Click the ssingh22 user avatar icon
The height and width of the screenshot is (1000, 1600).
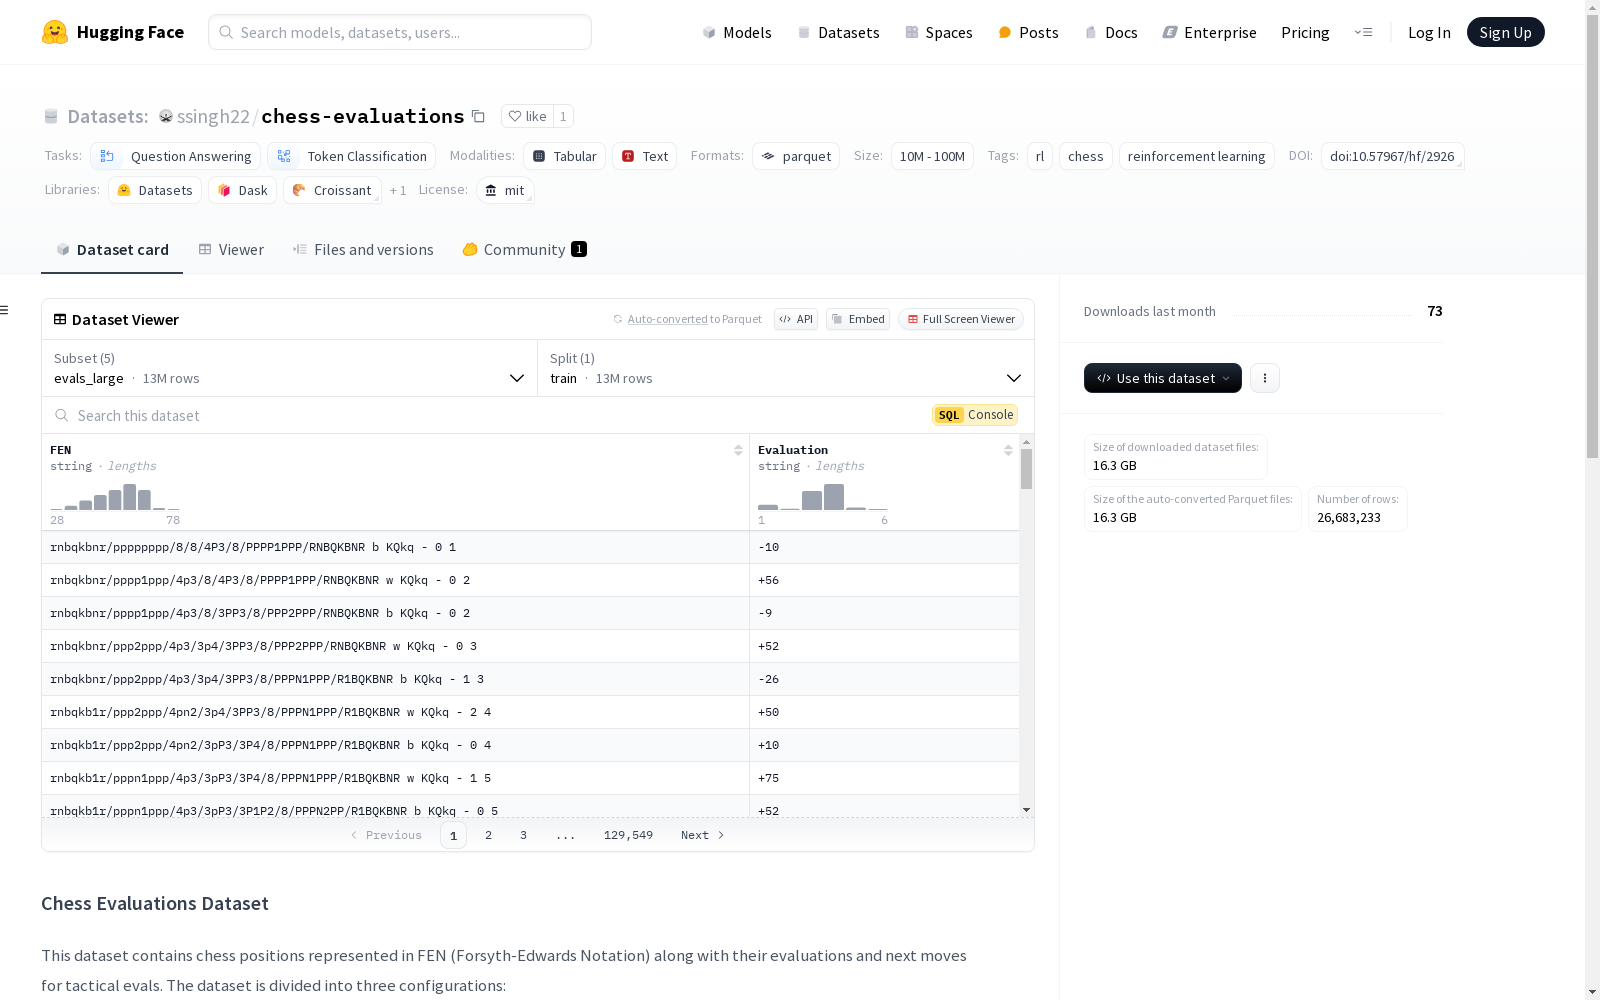166,116
